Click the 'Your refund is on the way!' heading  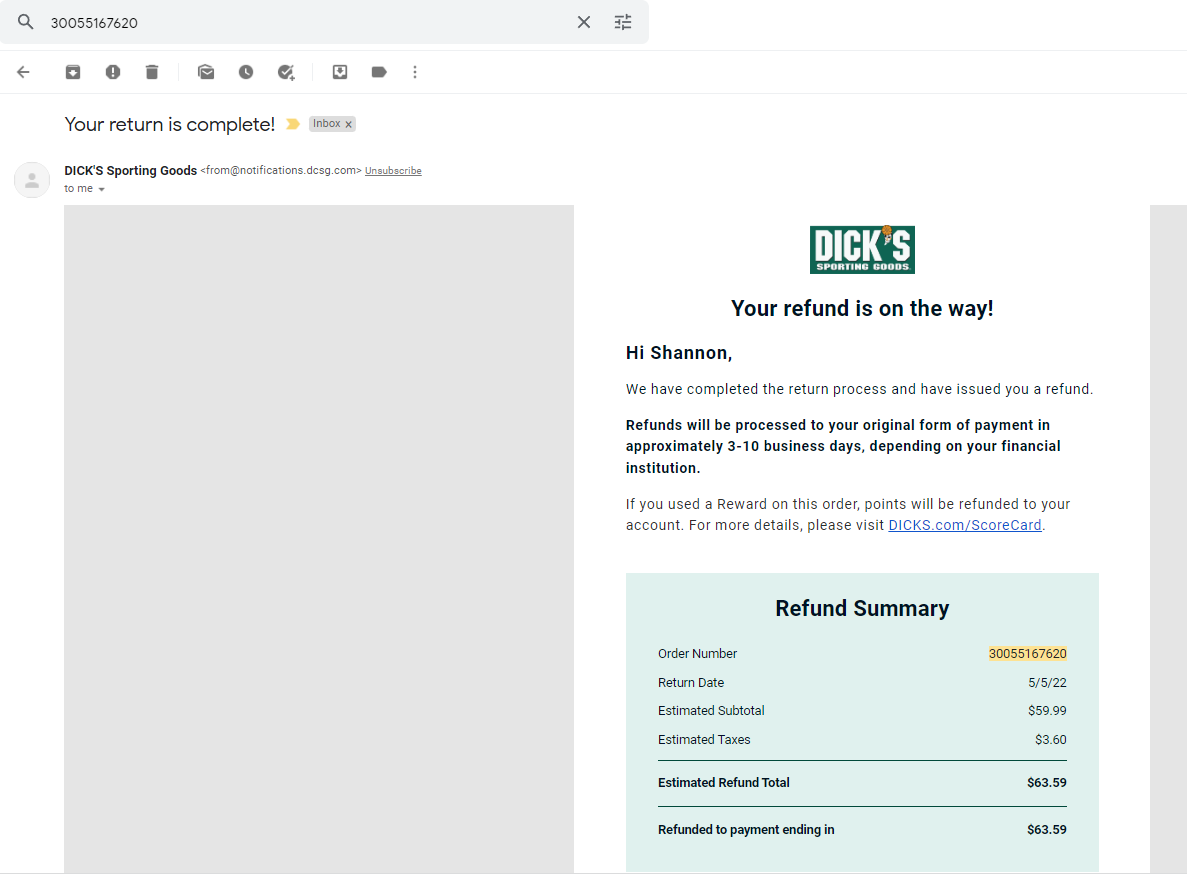862,308
